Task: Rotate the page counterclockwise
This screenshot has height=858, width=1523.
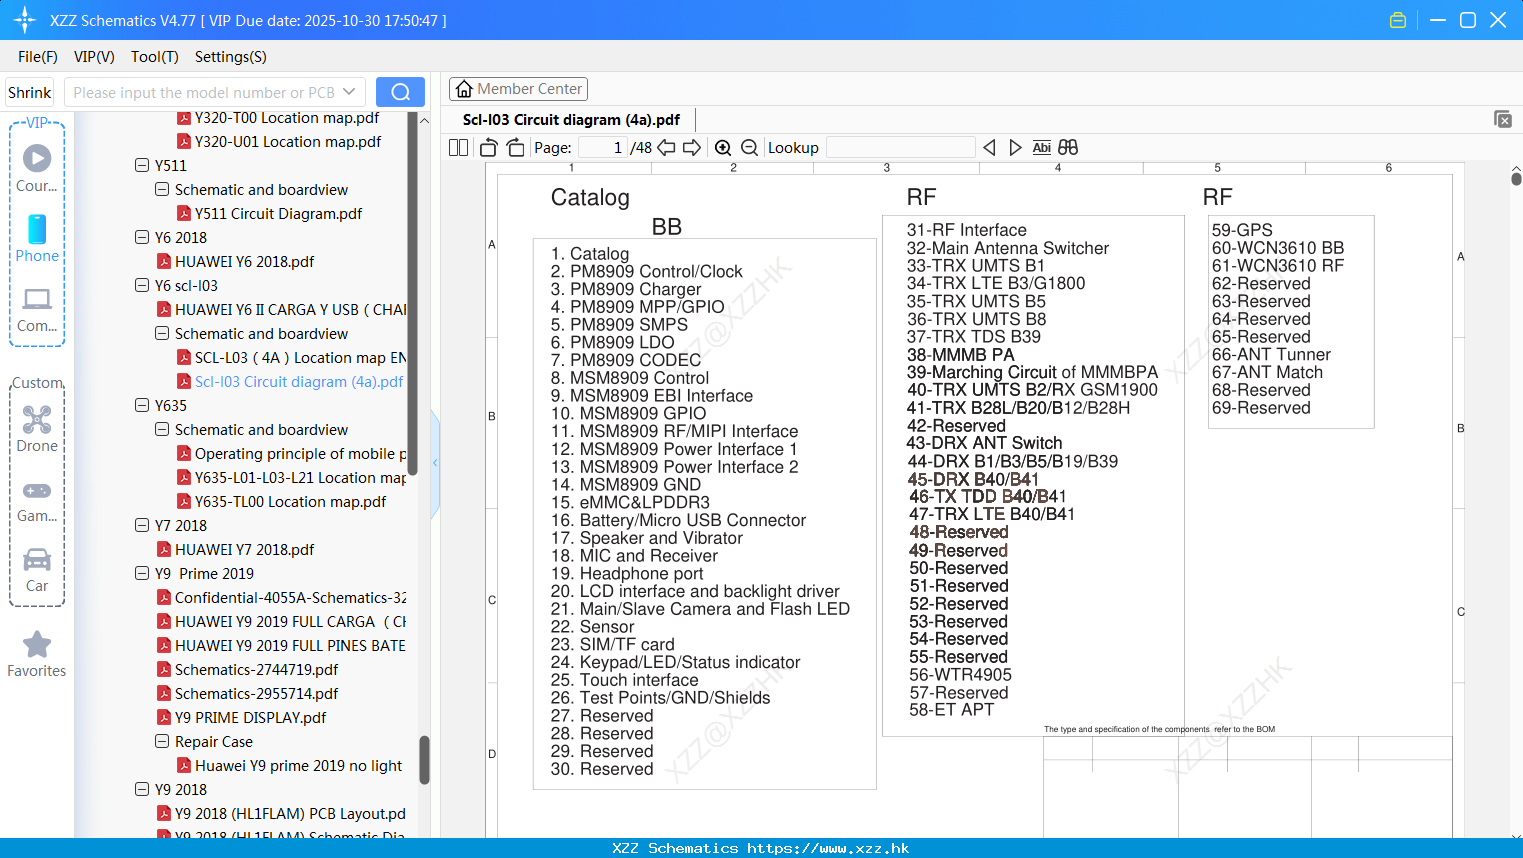Action: pos(489,148)
